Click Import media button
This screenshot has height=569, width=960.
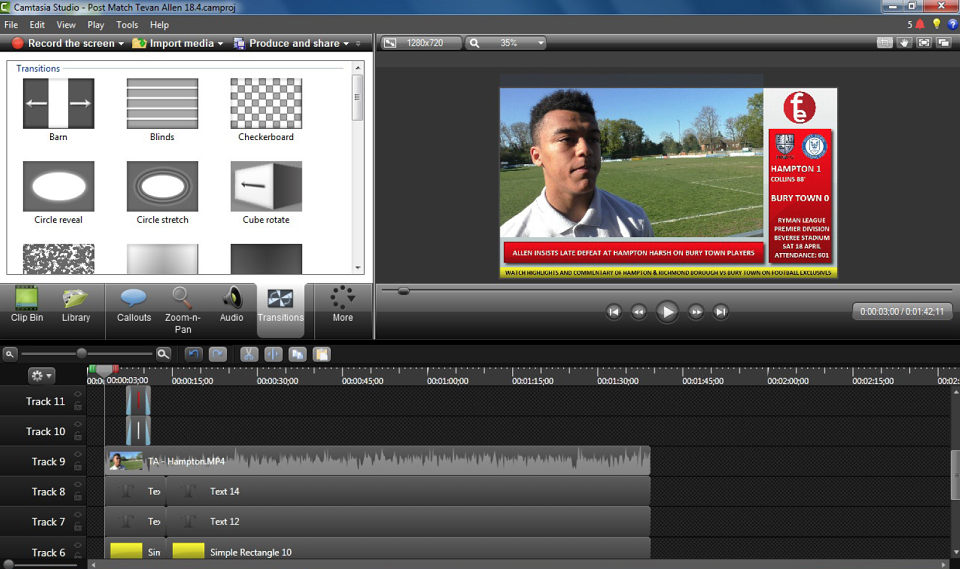pyautogui.click(x=178, y=43)
